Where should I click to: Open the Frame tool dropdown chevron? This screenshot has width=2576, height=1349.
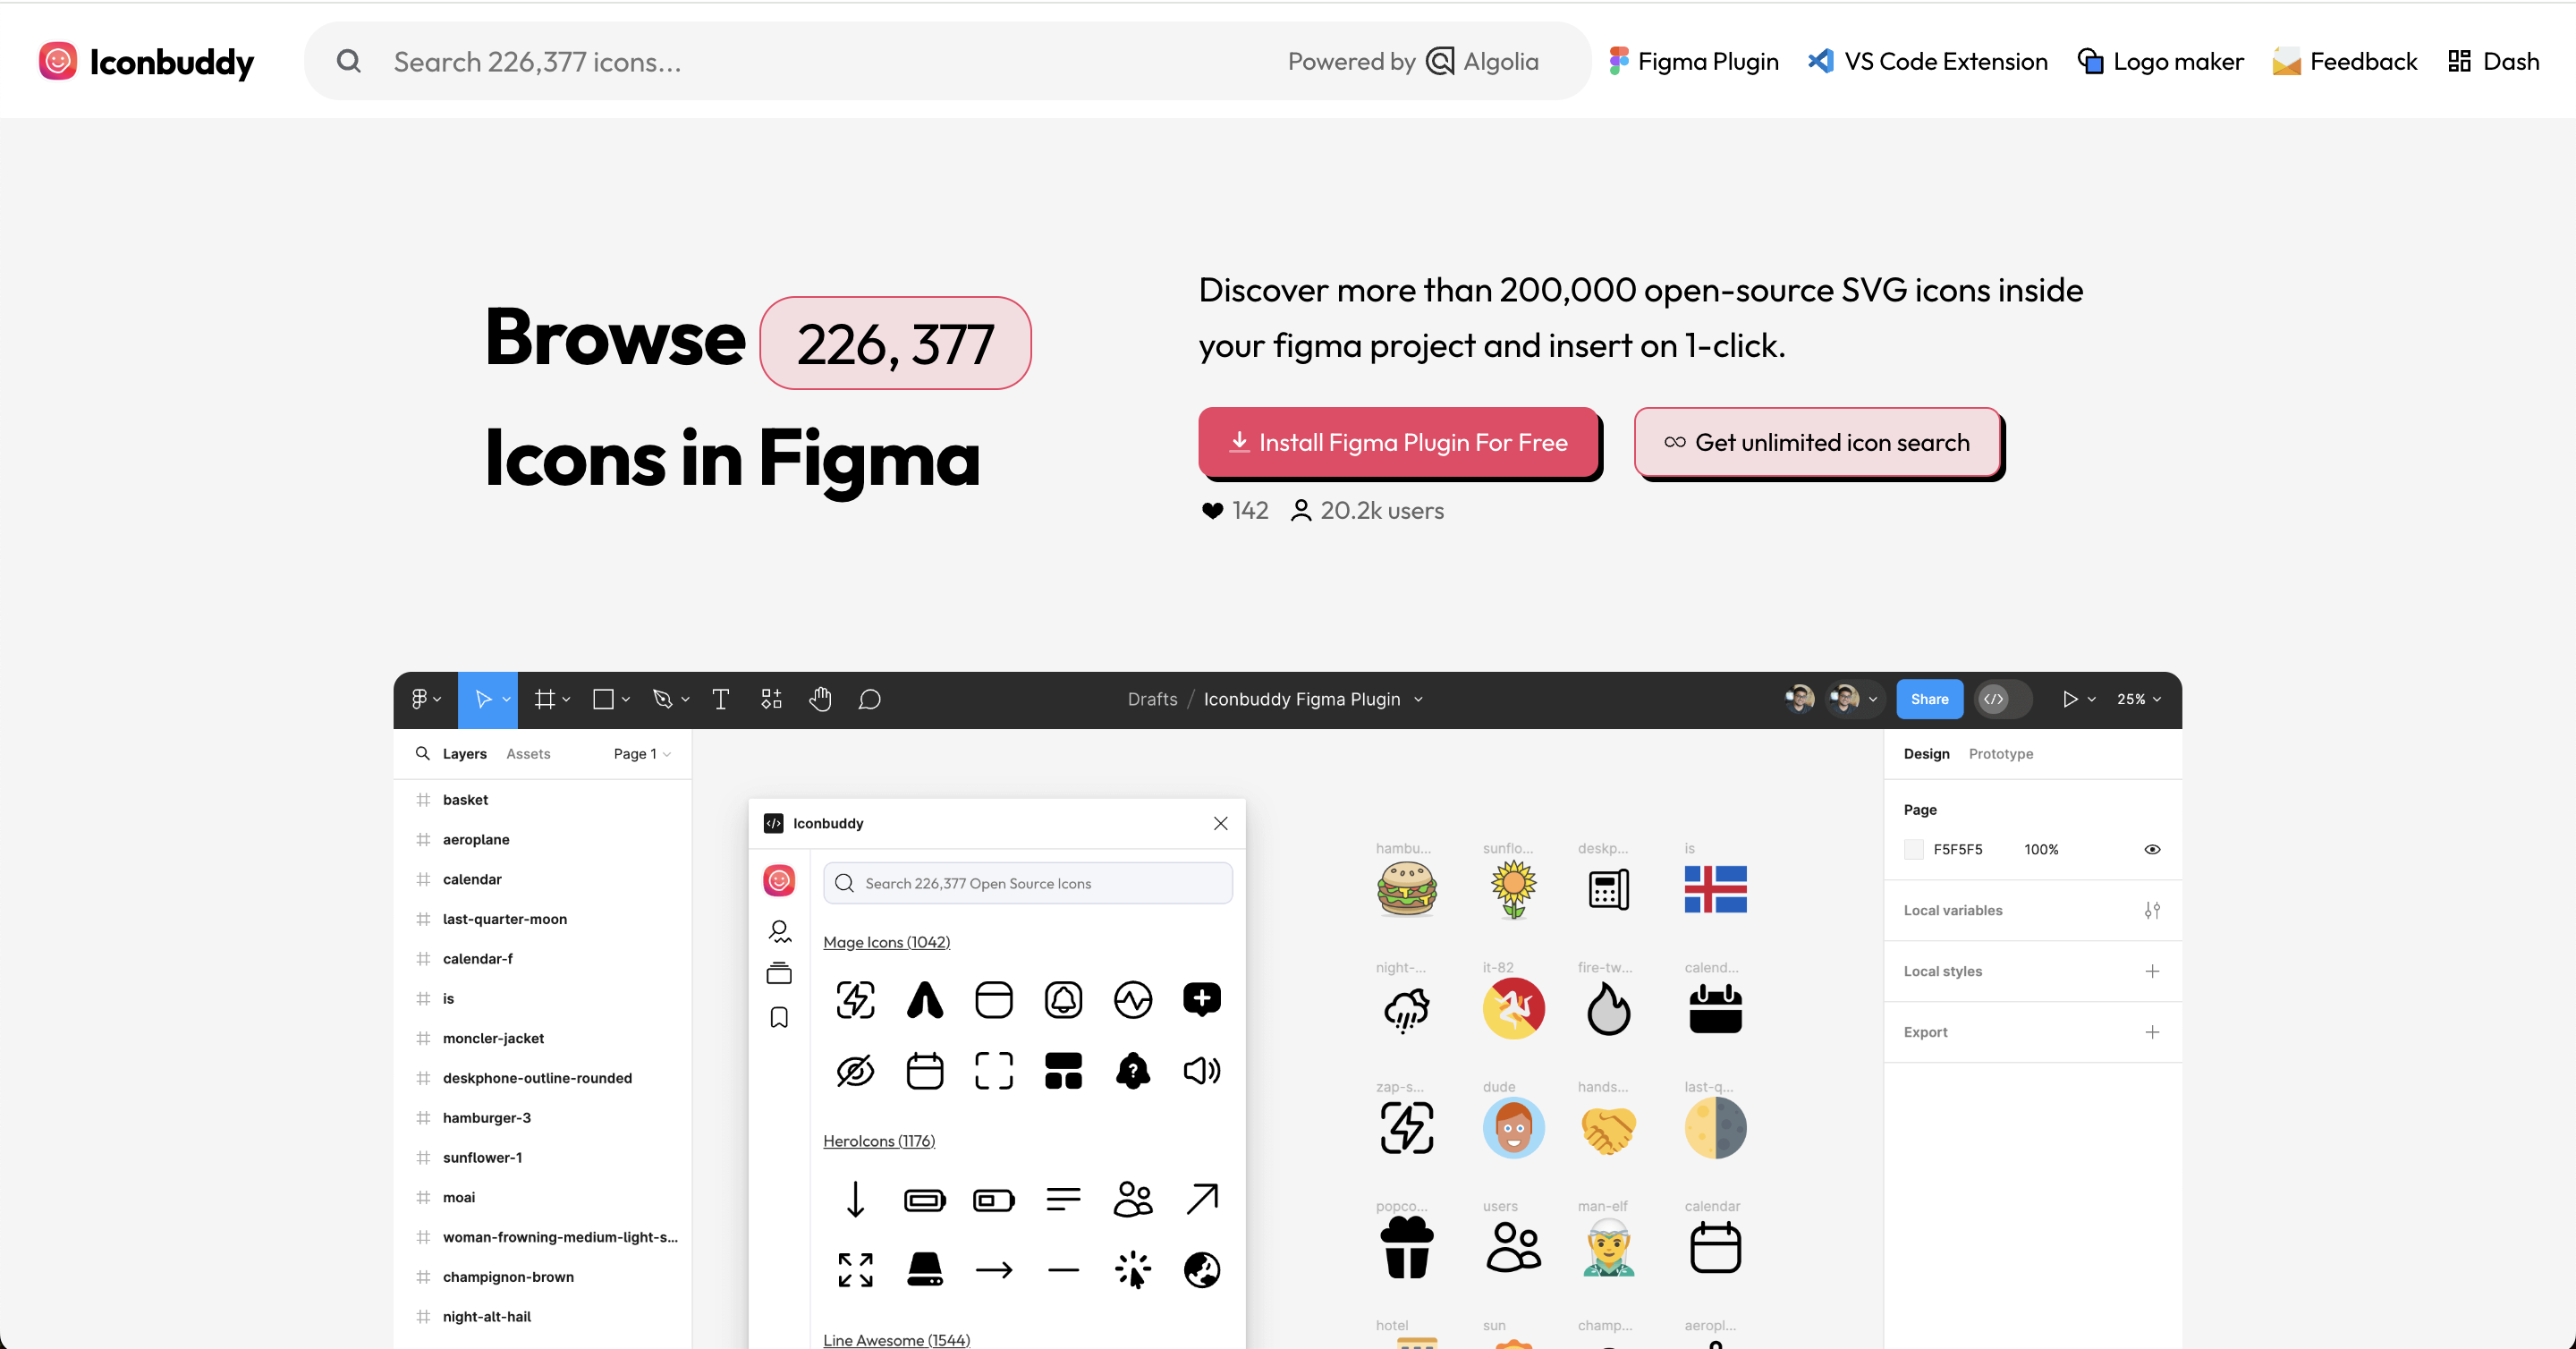coord(566,699)
